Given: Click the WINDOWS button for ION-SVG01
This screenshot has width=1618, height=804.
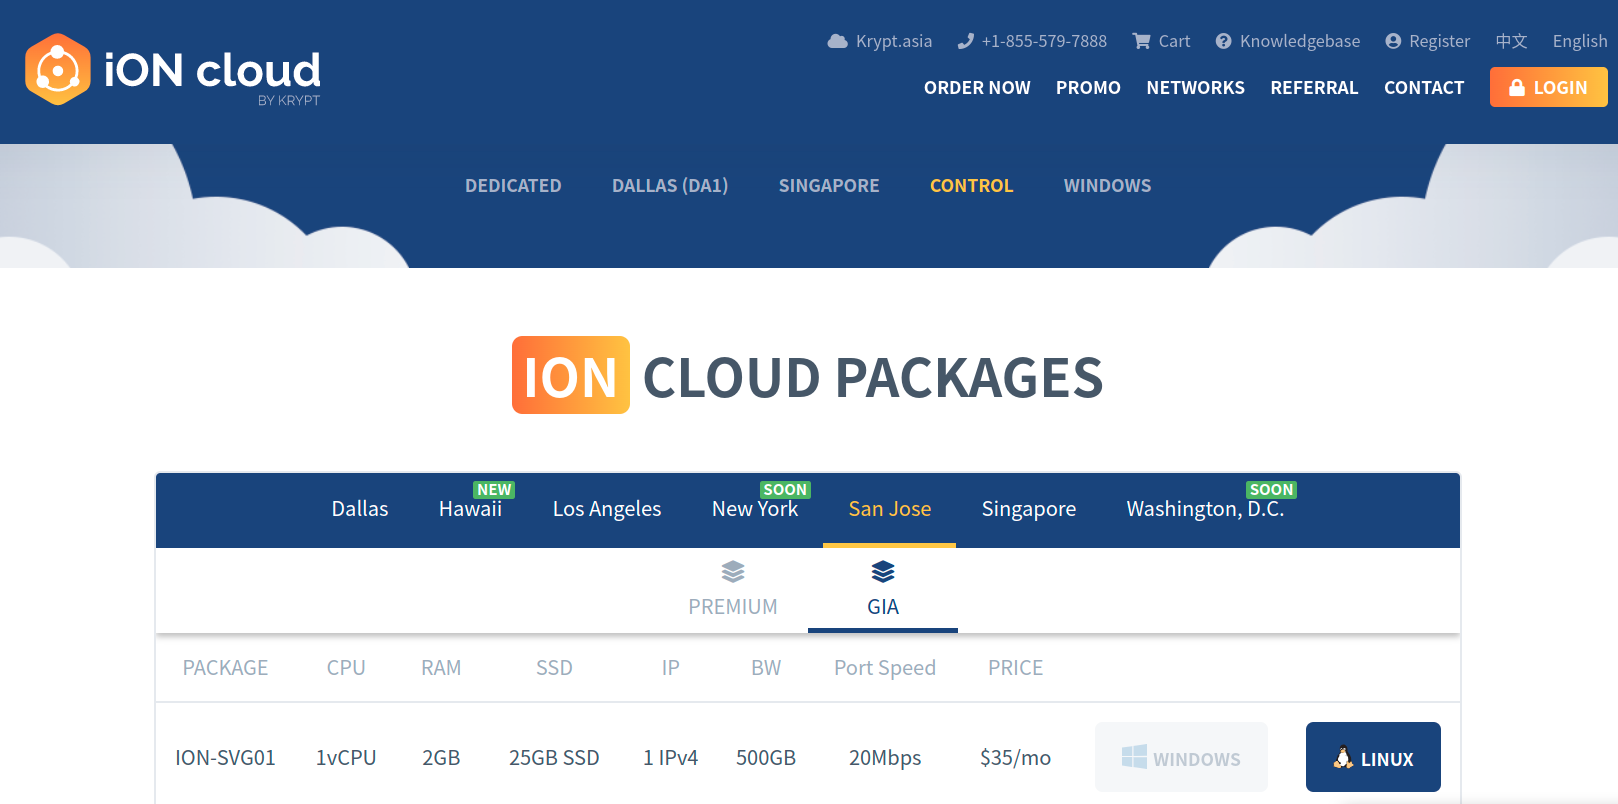Looking at the screenshot, I should [1181, 757].
